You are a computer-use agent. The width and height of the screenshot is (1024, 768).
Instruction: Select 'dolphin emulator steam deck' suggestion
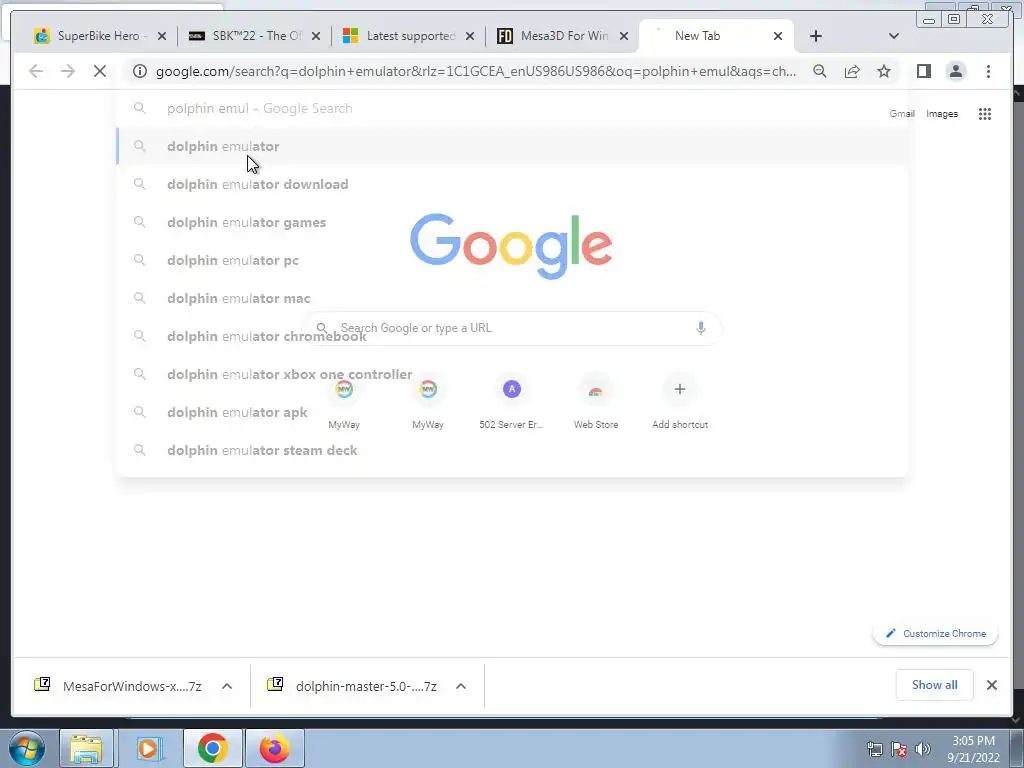(512, 451)
